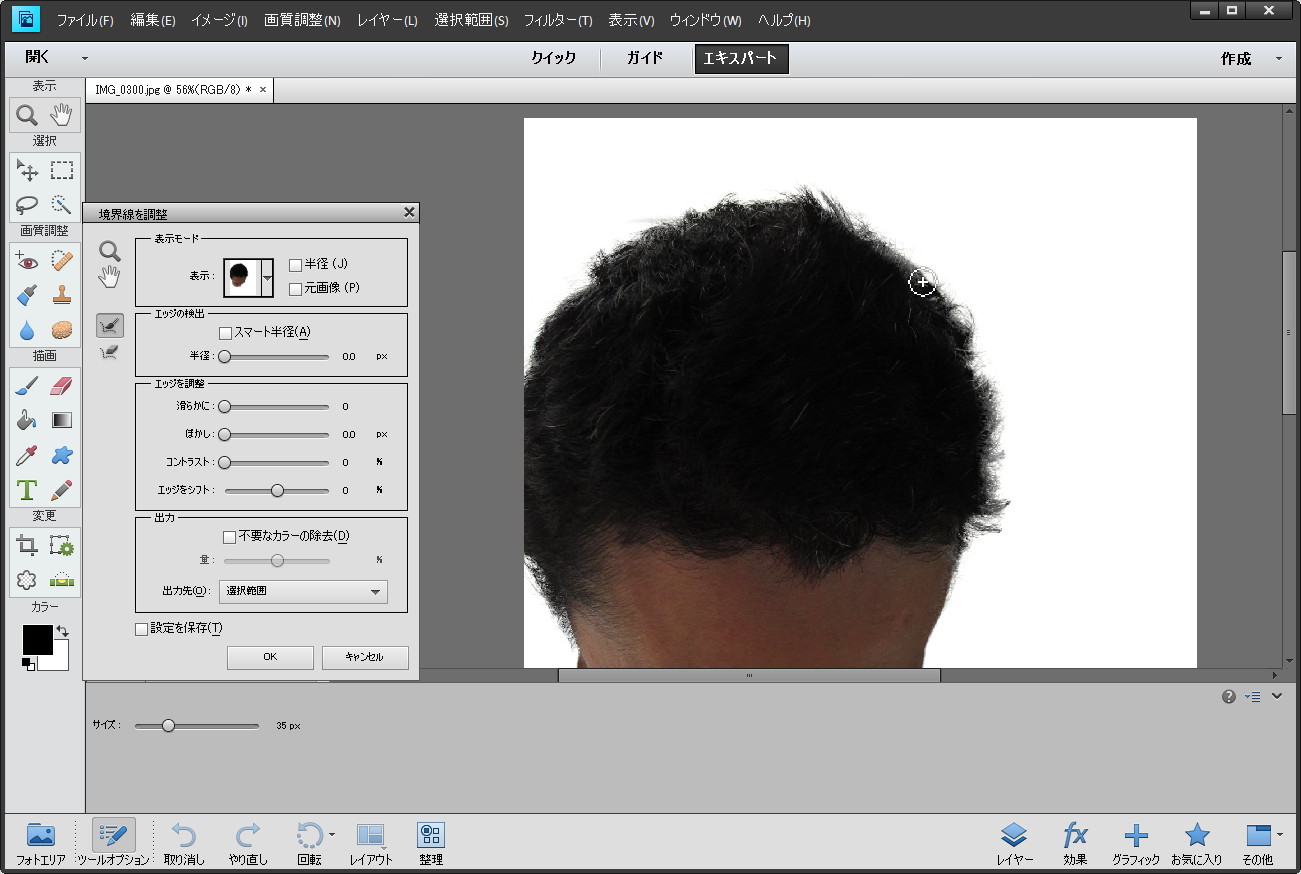Select the Cookie Cutter tool

pyautogui.click(x=27, y=579)
